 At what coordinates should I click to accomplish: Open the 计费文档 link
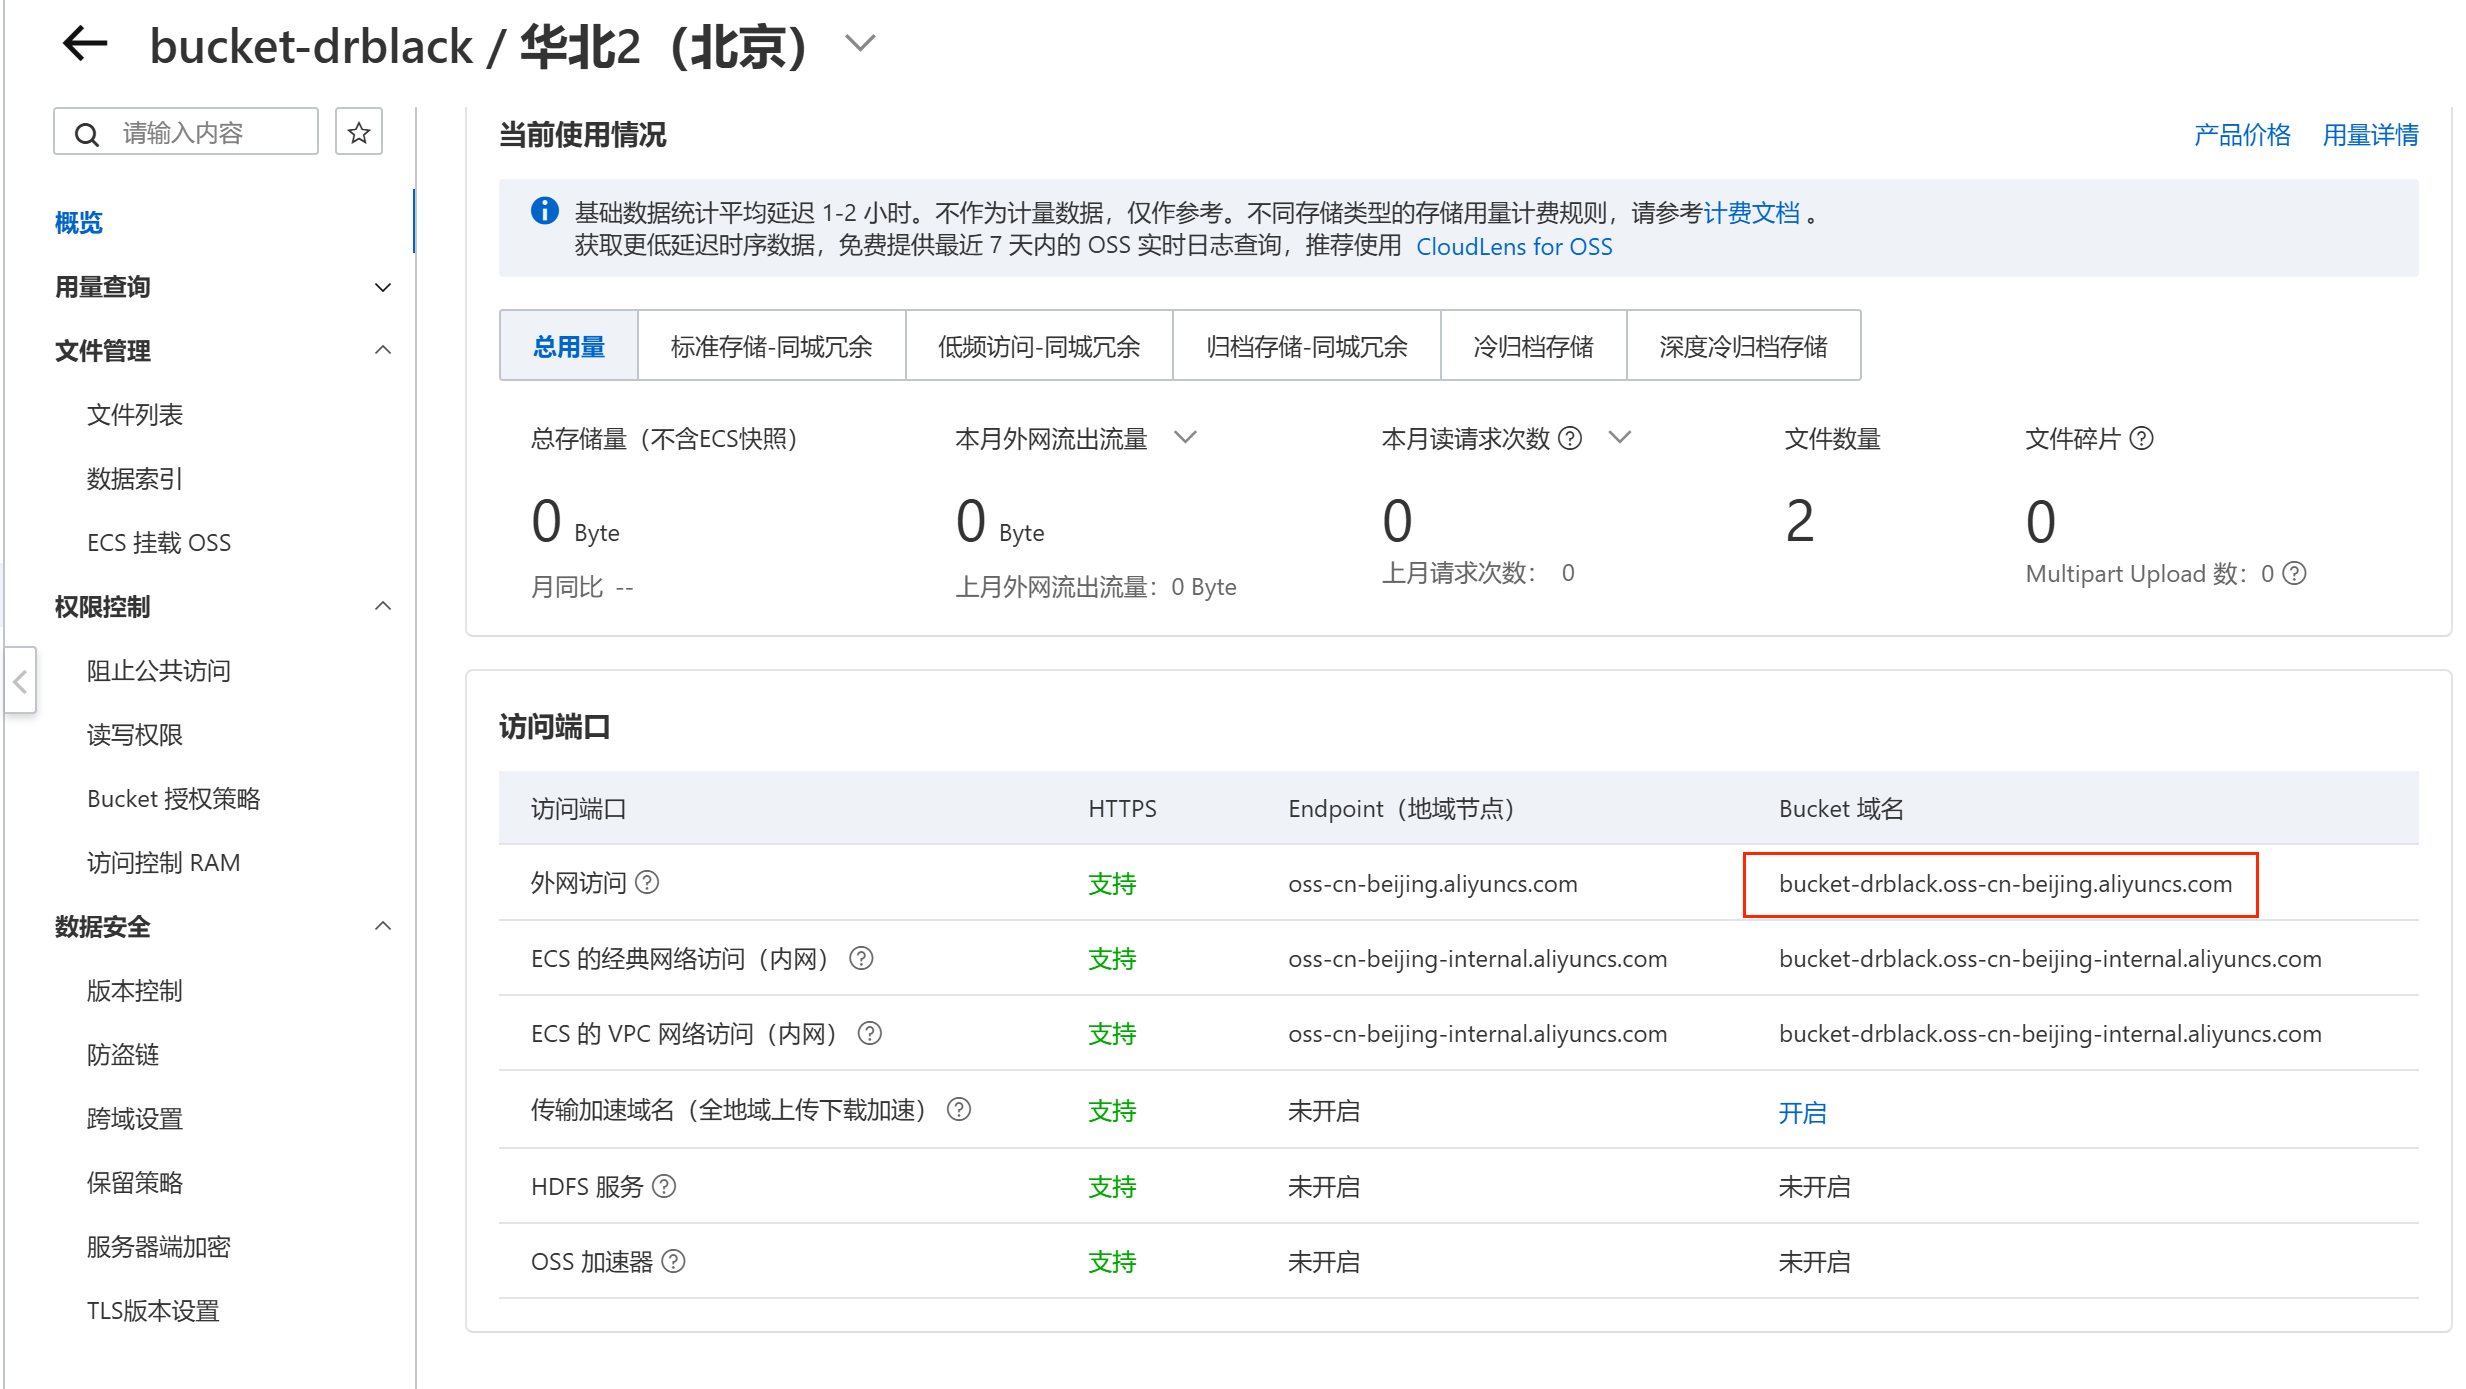click(x=1752, y=213)
